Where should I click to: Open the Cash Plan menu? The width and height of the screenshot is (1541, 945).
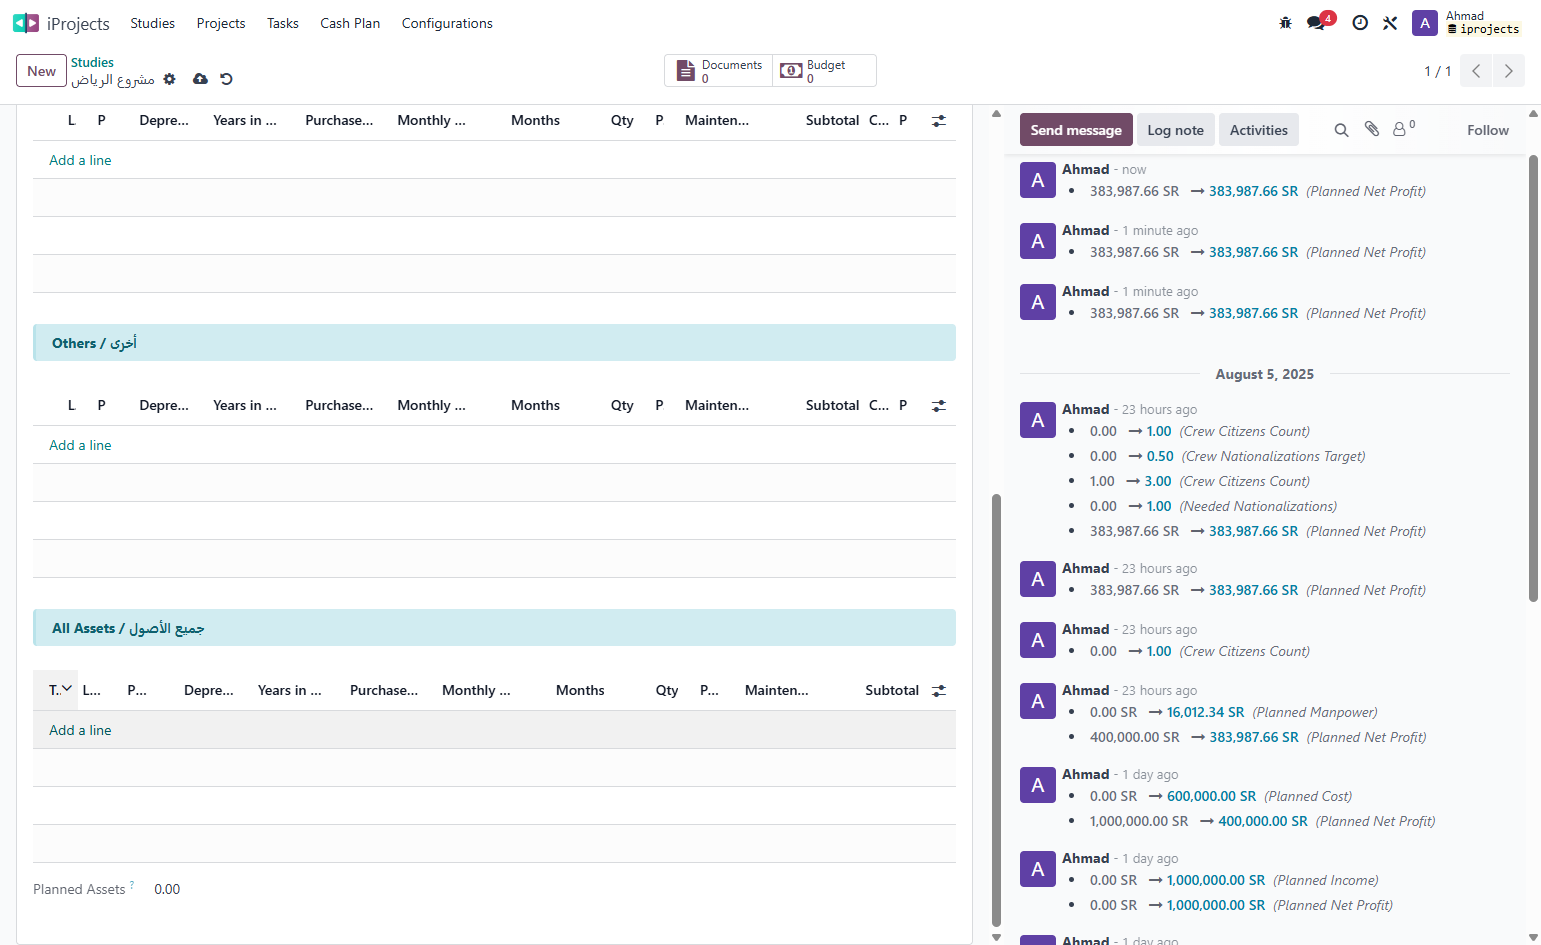pyautogui.click(x=350, y=23)
